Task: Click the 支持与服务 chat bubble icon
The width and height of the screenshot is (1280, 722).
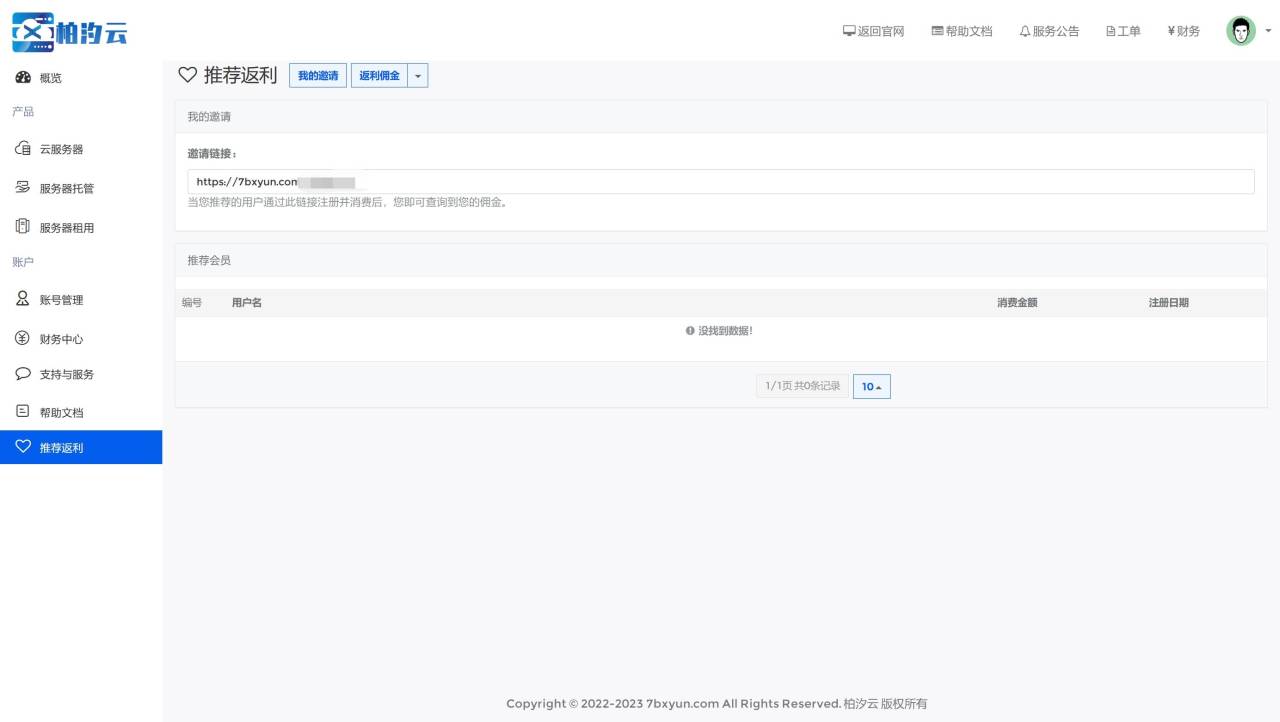Action: pyautogui.click(x=23, y=374)
